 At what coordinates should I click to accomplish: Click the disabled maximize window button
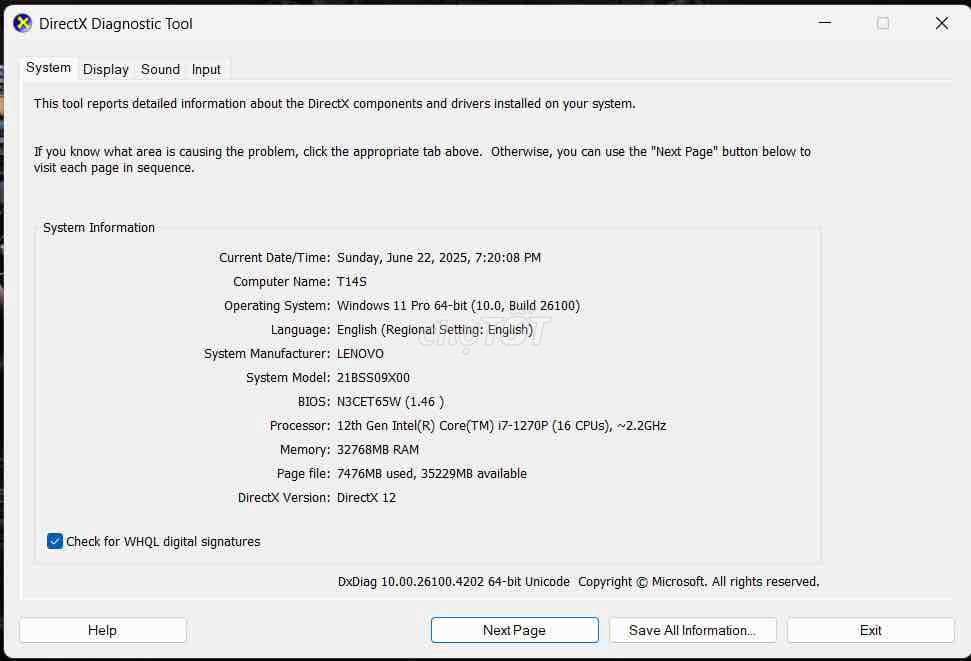[x=883, y=23]
